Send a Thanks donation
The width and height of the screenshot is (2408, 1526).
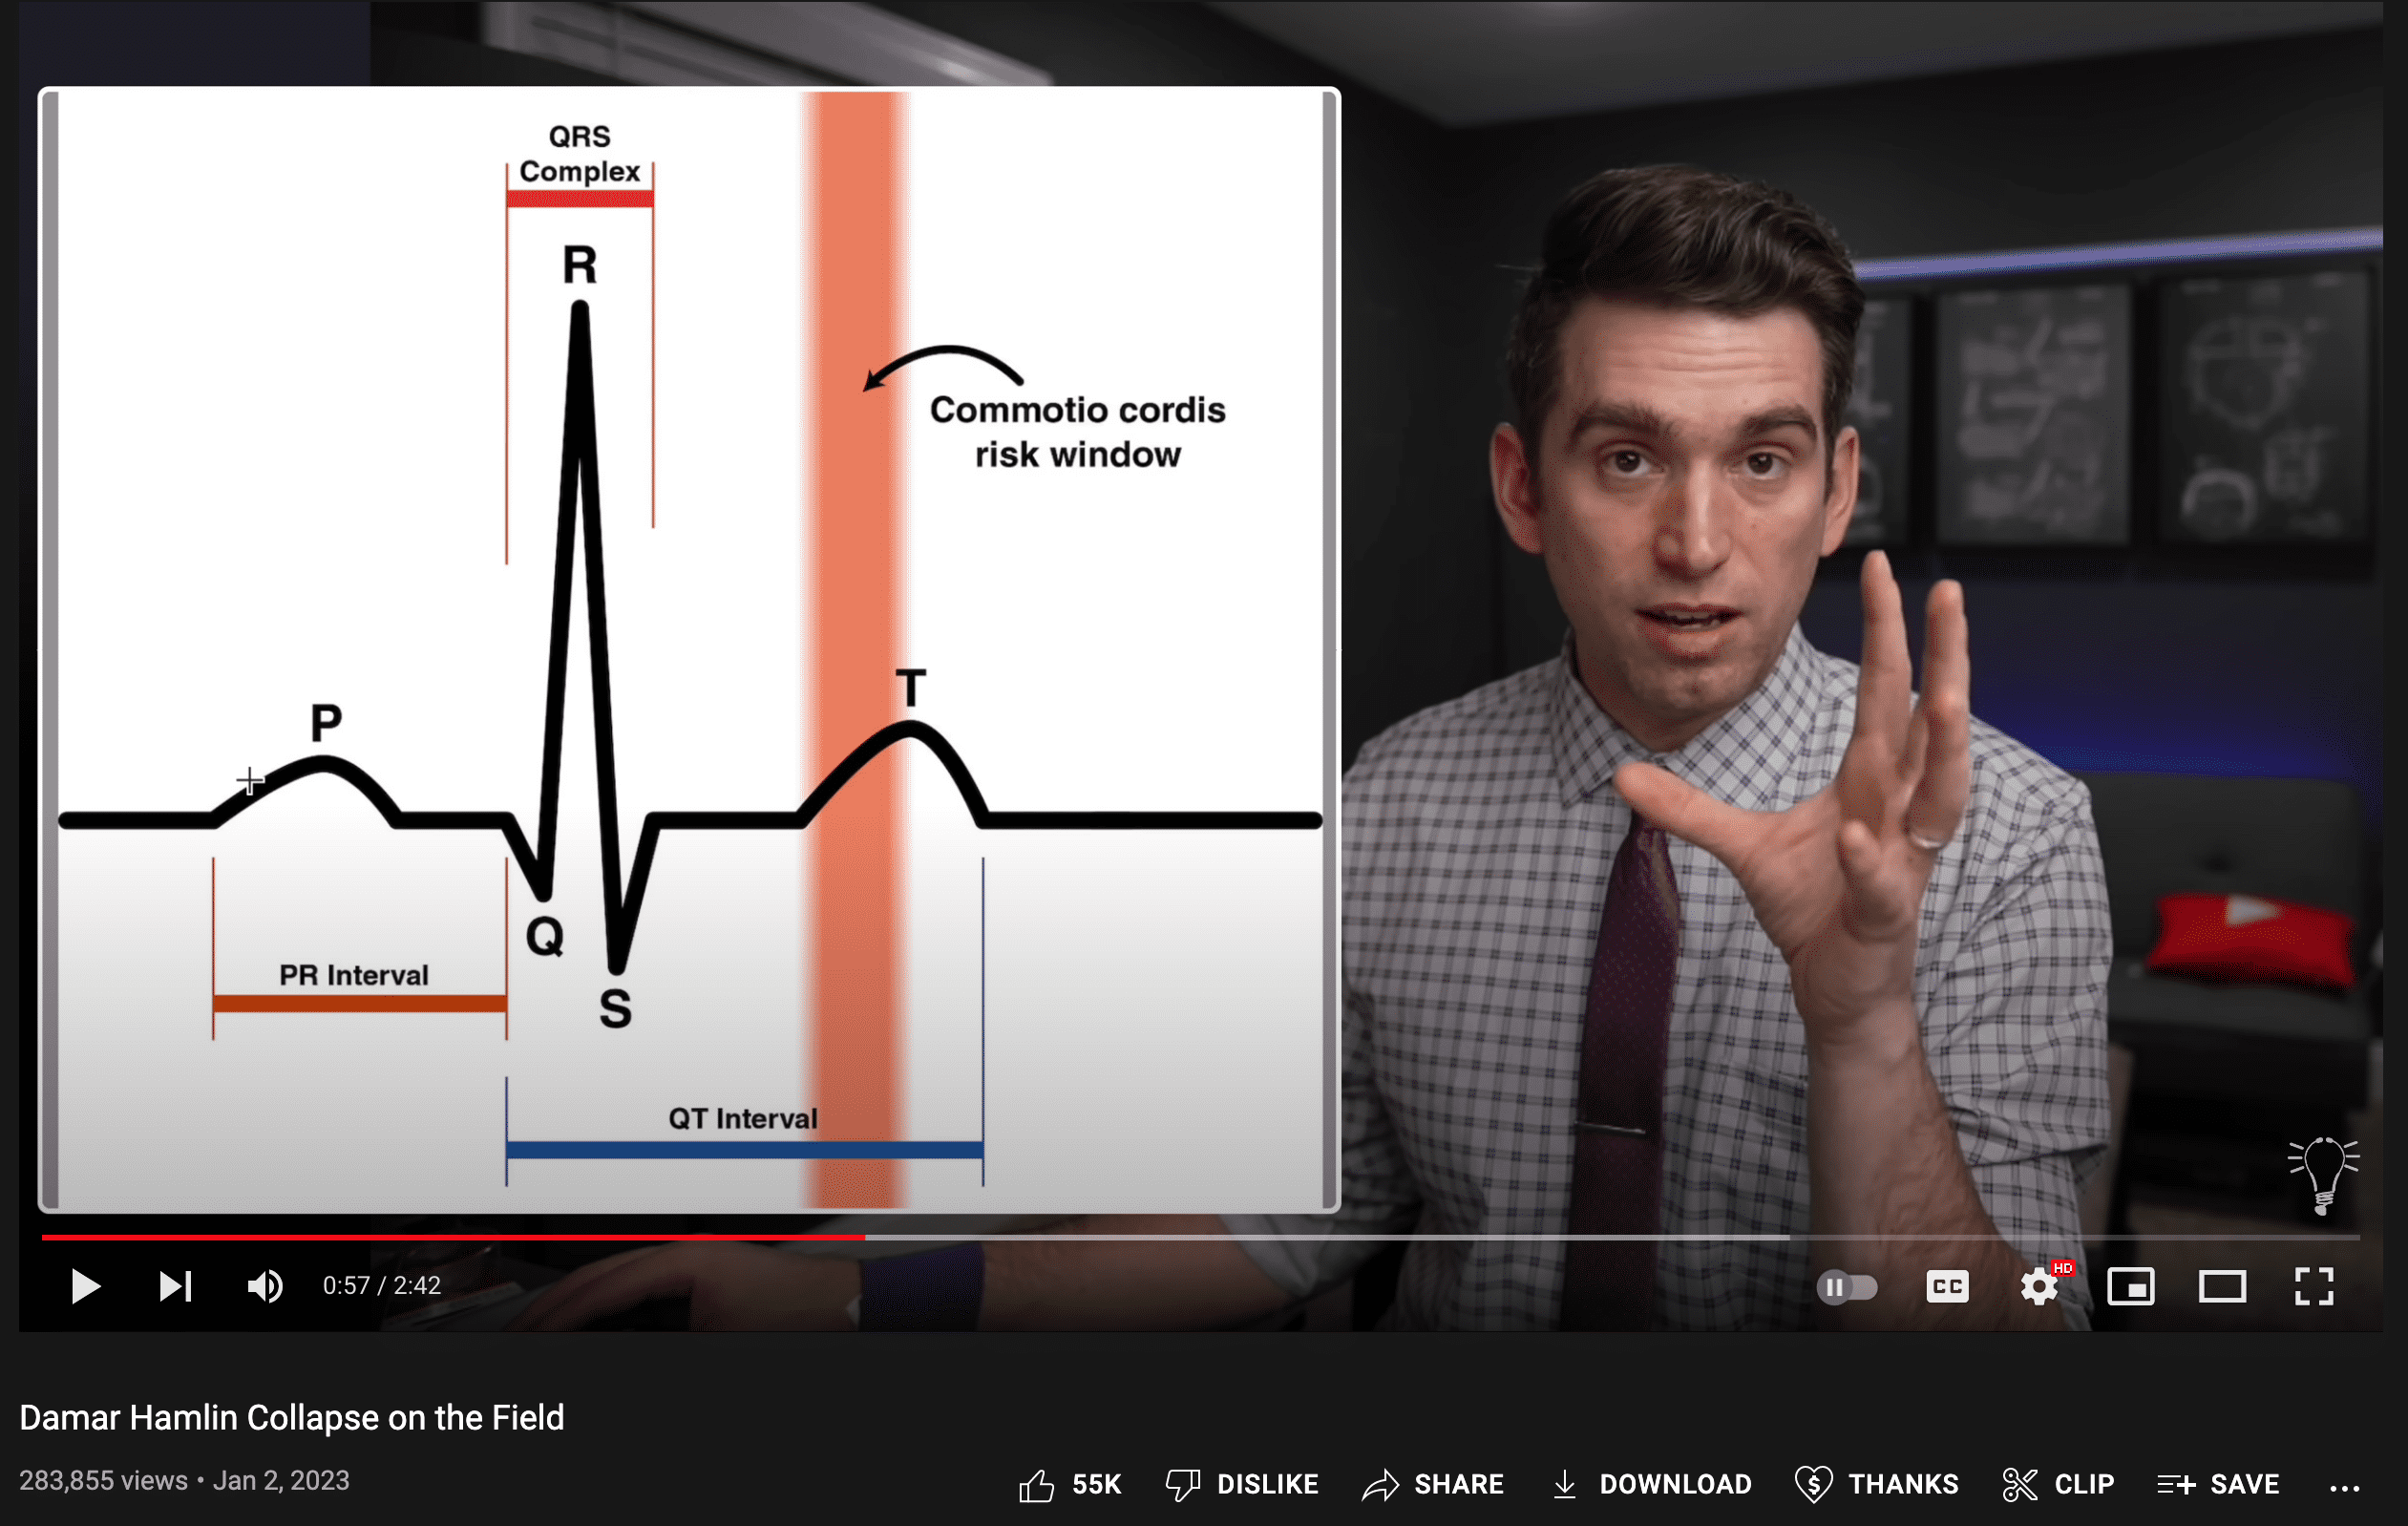[x=1876, y=1485]
